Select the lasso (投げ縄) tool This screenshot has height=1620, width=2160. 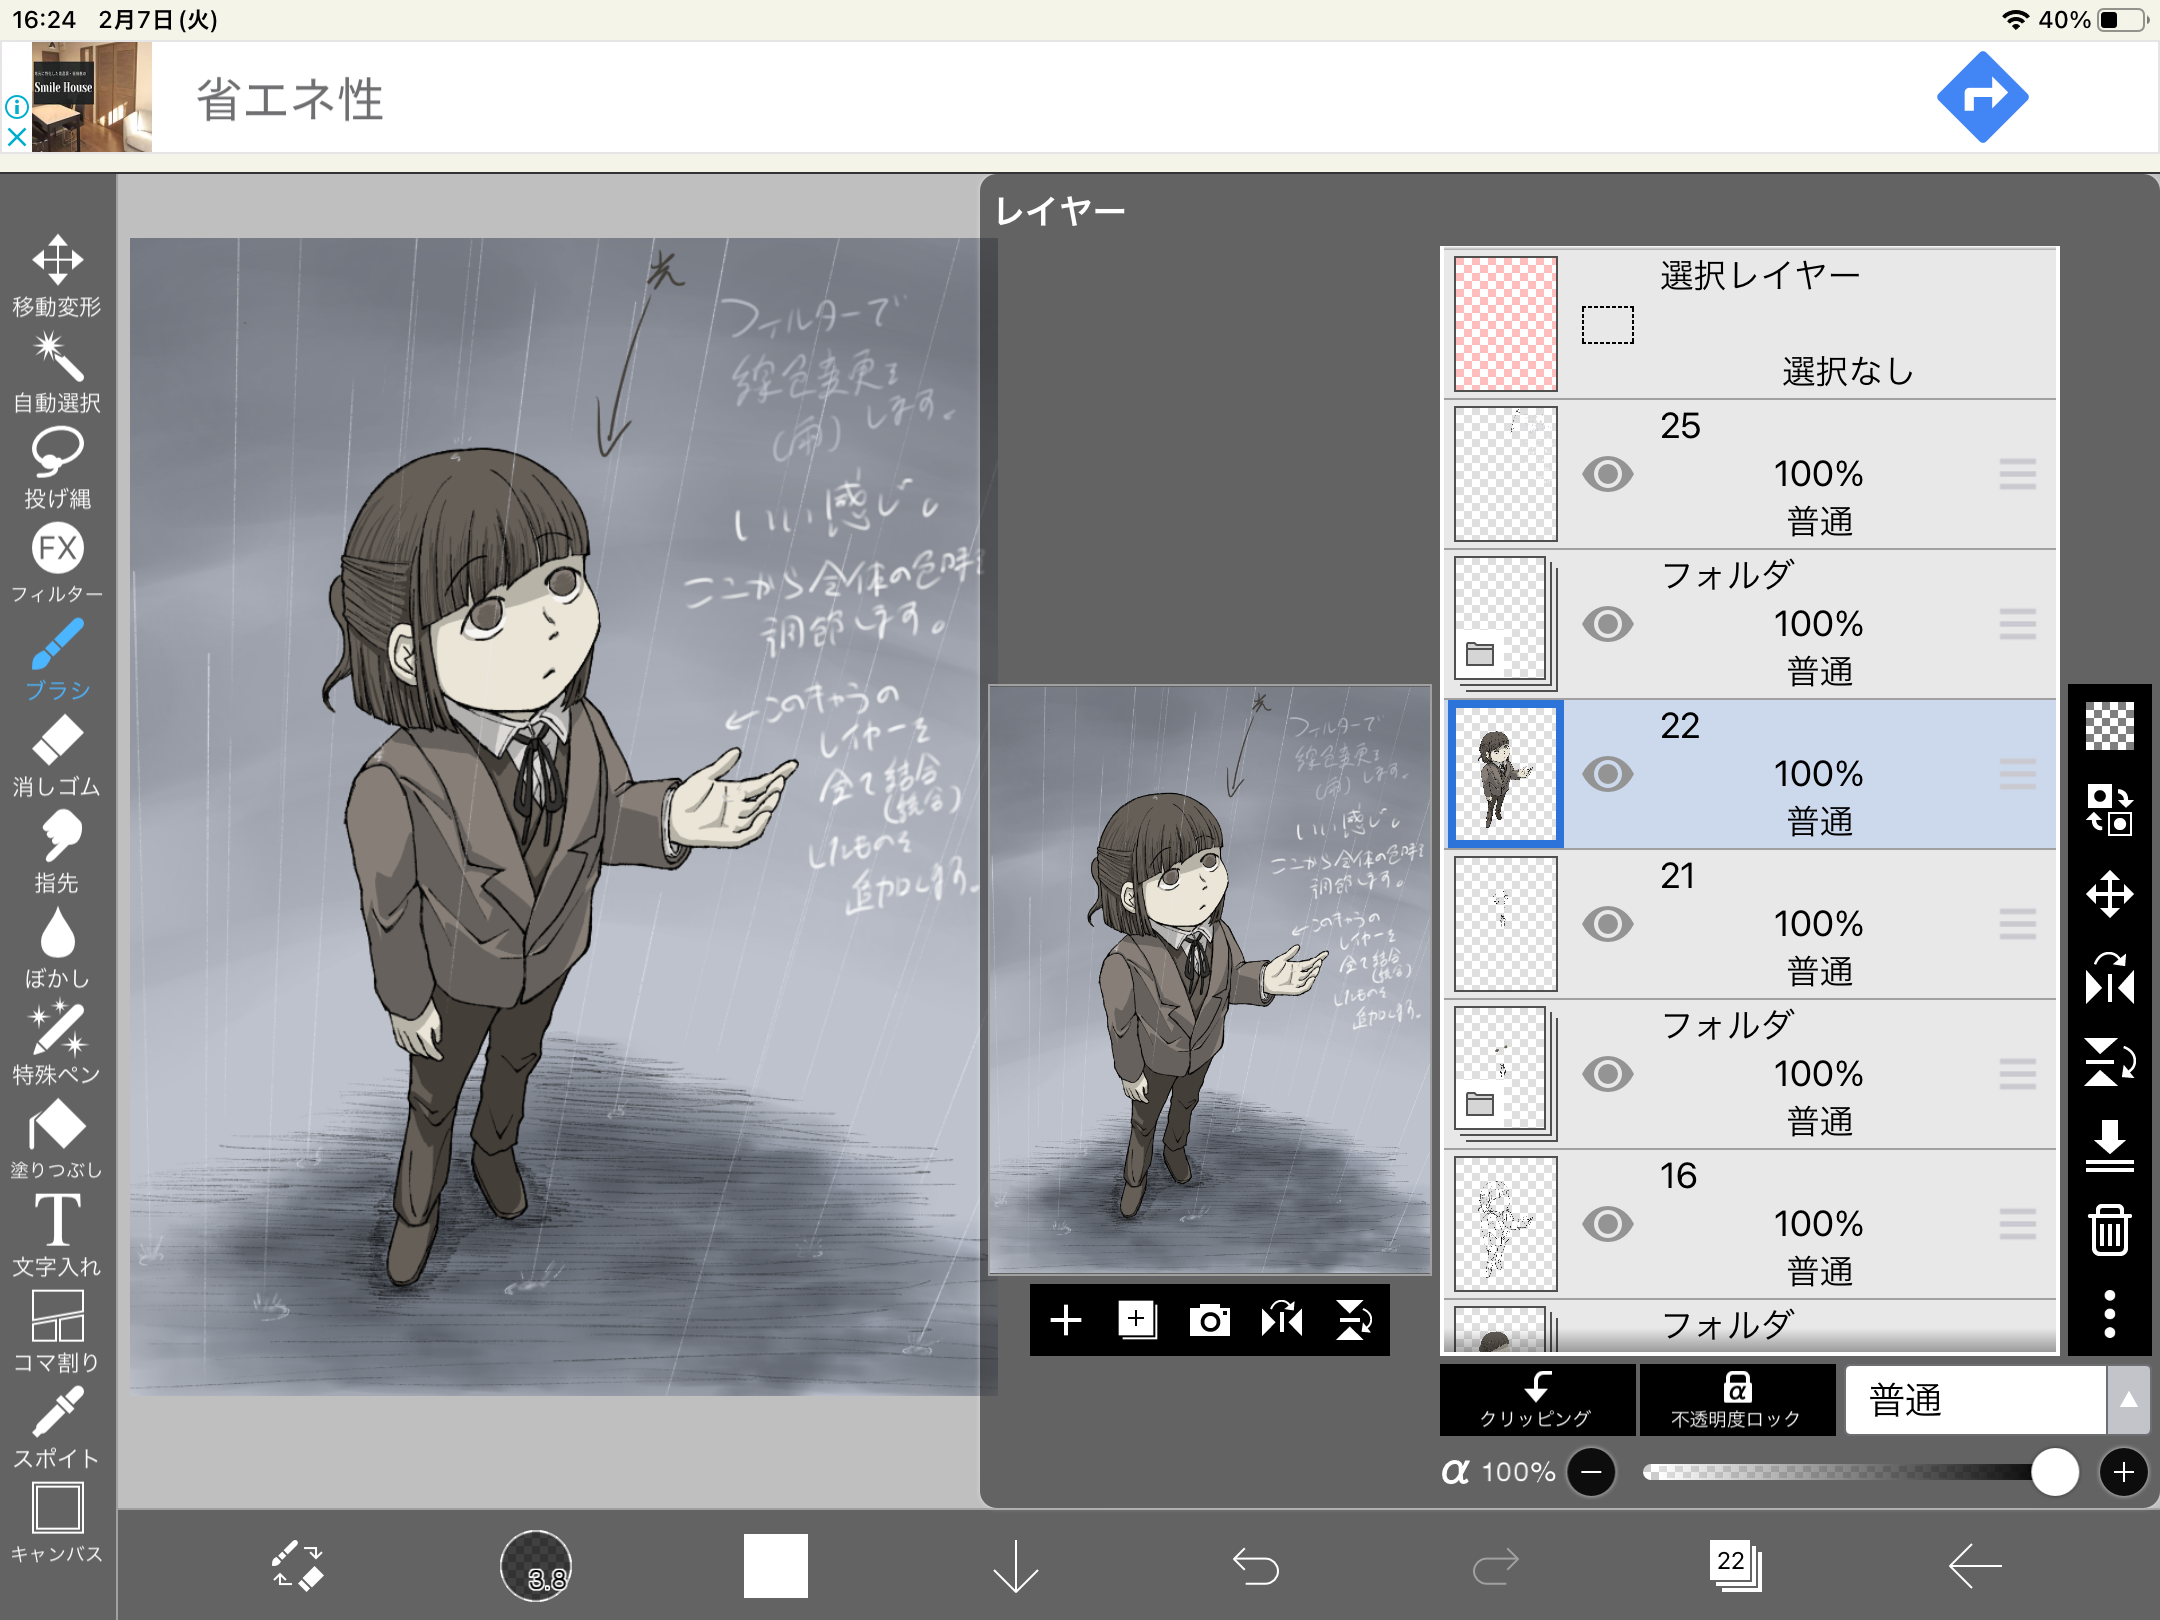pos(57,453)
